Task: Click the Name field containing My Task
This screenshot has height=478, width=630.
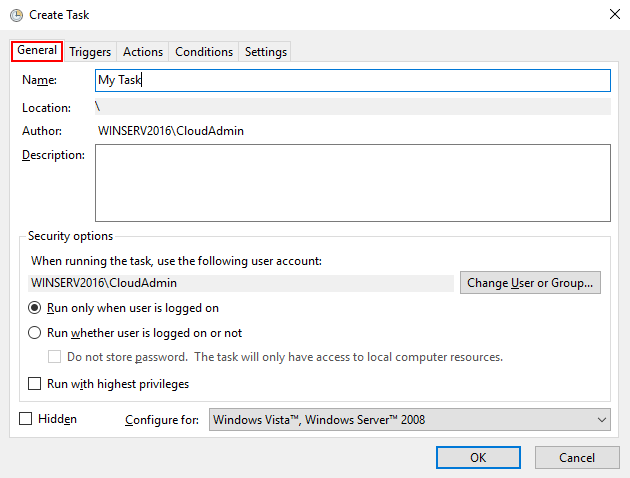Action: [352, 80]
